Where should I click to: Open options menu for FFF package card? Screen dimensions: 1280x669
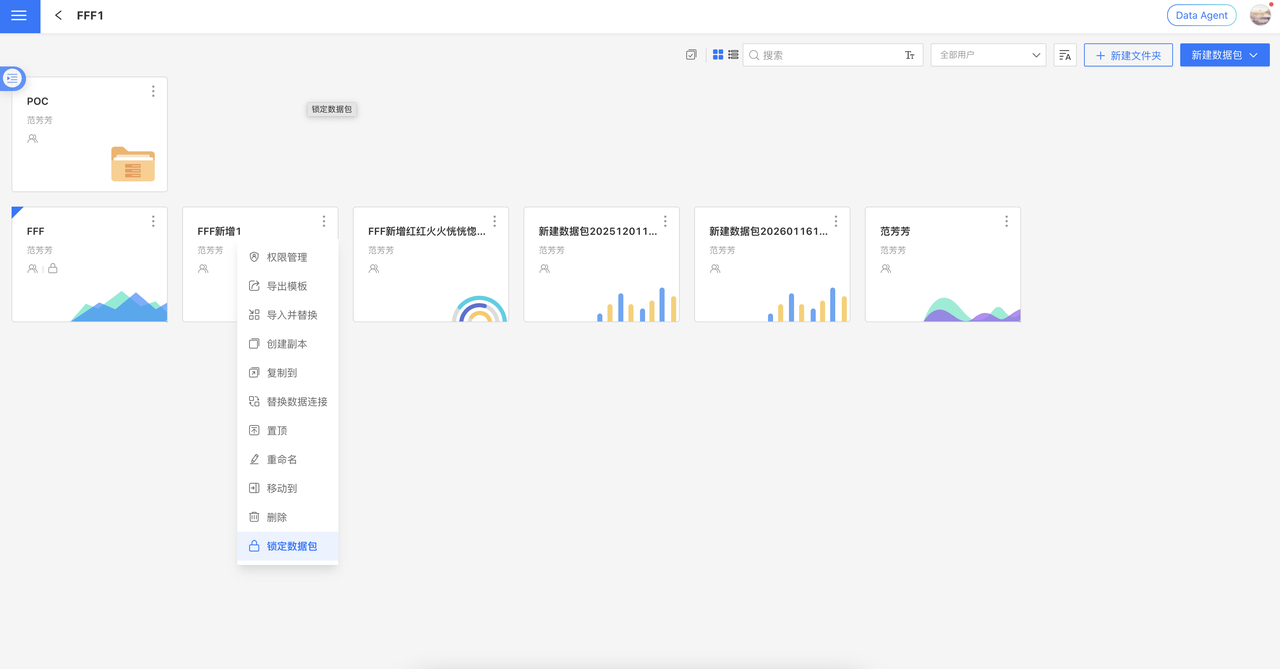coord(153,221)
